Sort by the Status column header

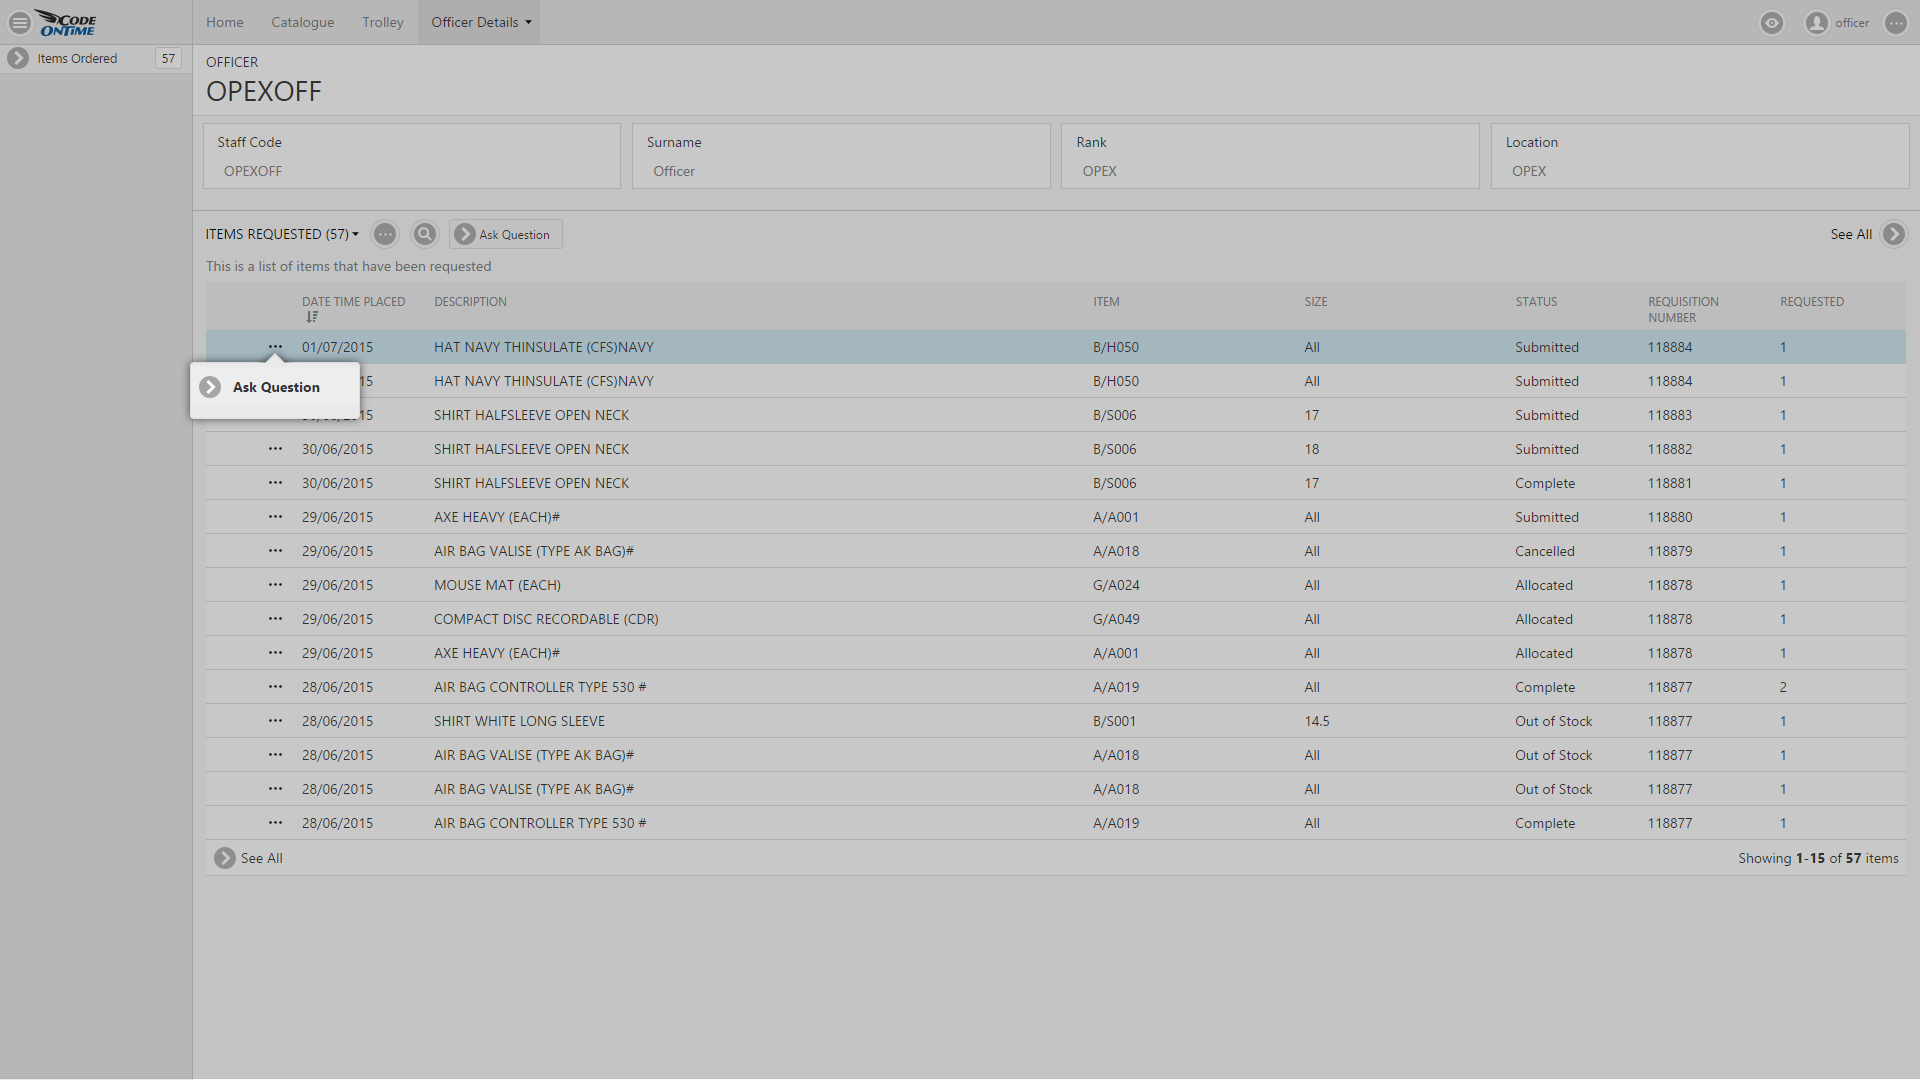coord(1535,301)
